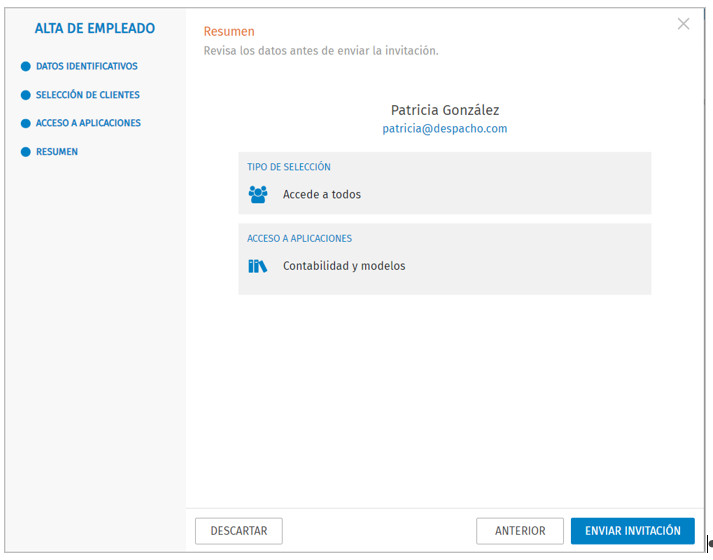Go back using the Anterior button
This screenshot has height=560, width=713.
(520, 531)
